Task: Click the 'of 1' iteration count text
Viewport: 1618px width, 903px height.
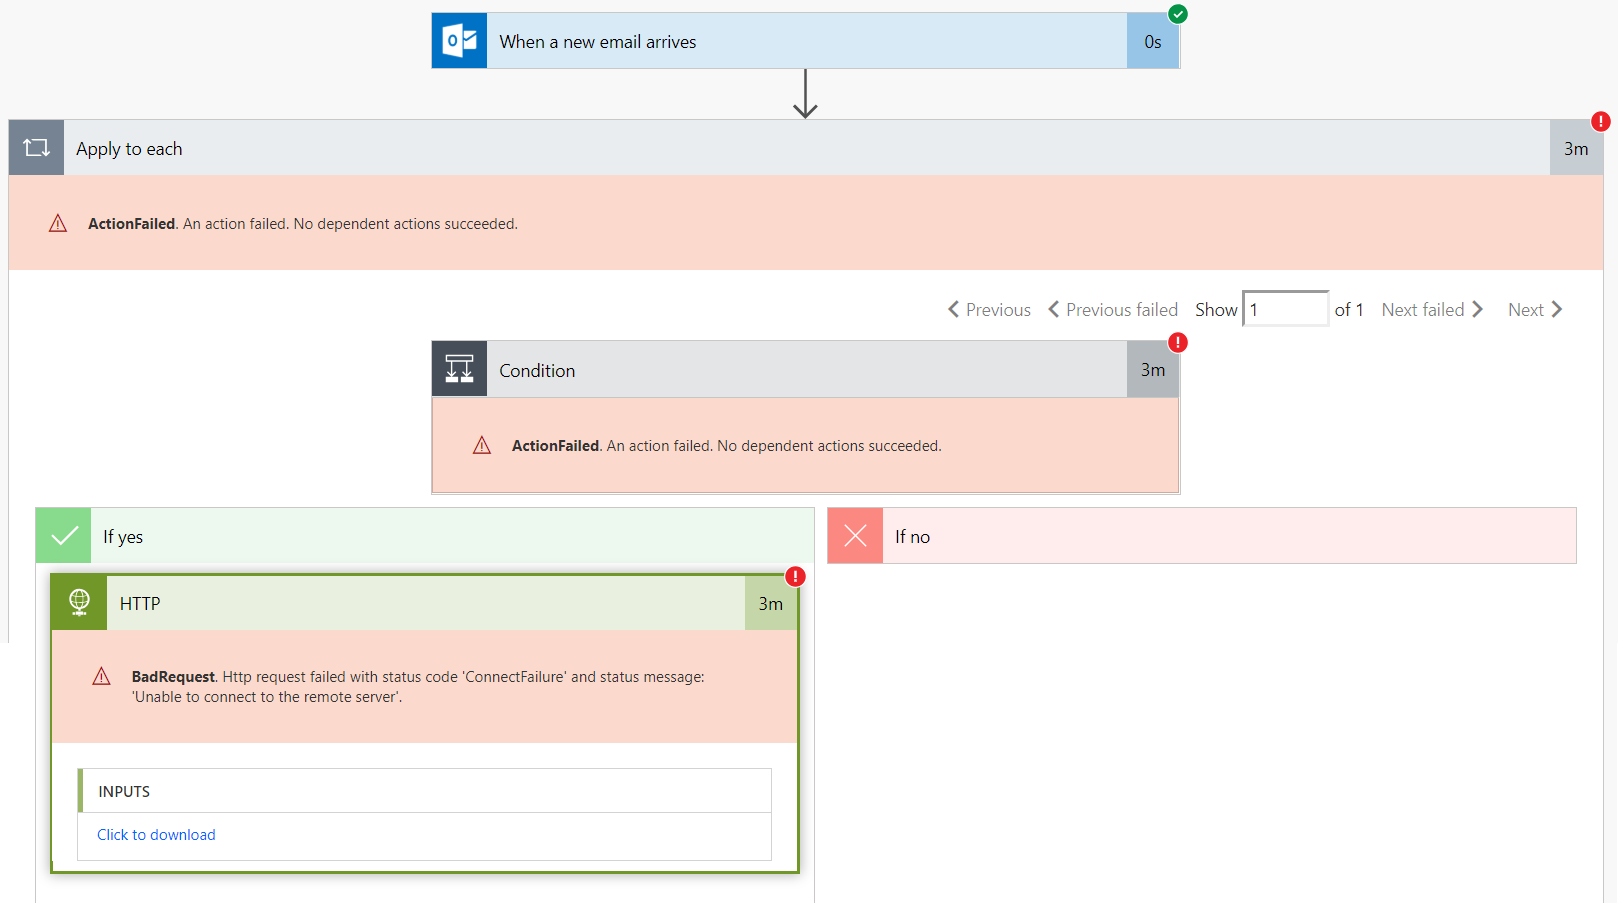Action: (x=1349, y=310)
